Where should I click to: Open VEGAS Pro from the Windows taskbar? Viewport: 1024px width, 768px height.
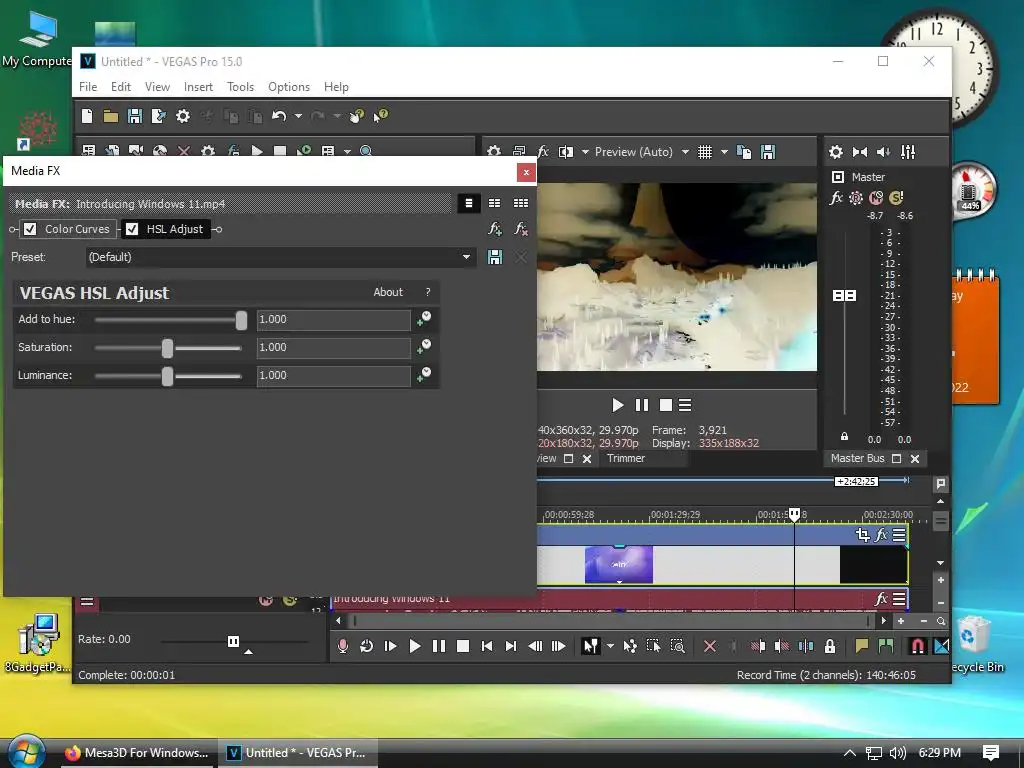tap(298, 752)
